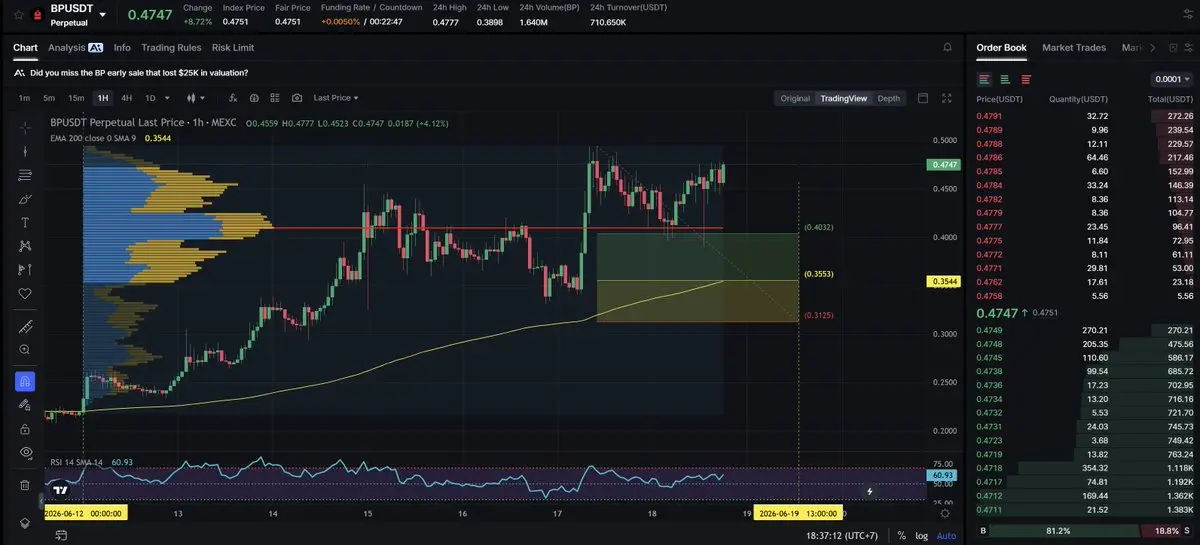Viewport: 1200px width, 545px height.
Task: Toggle the chart window layout icon
Action: pyautogui.click(x=922, y=98)
